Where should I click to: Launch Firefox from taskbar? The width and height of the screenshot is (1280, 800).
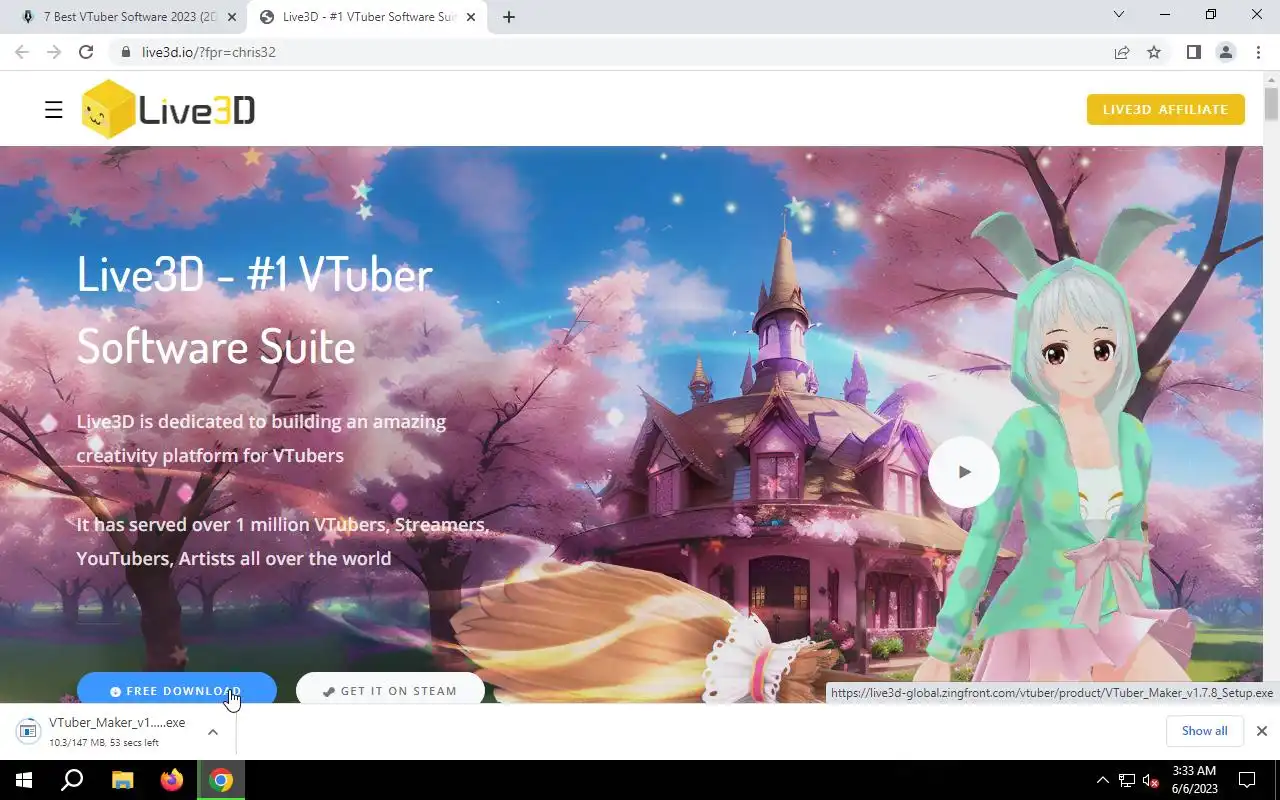tap(171, 780)
